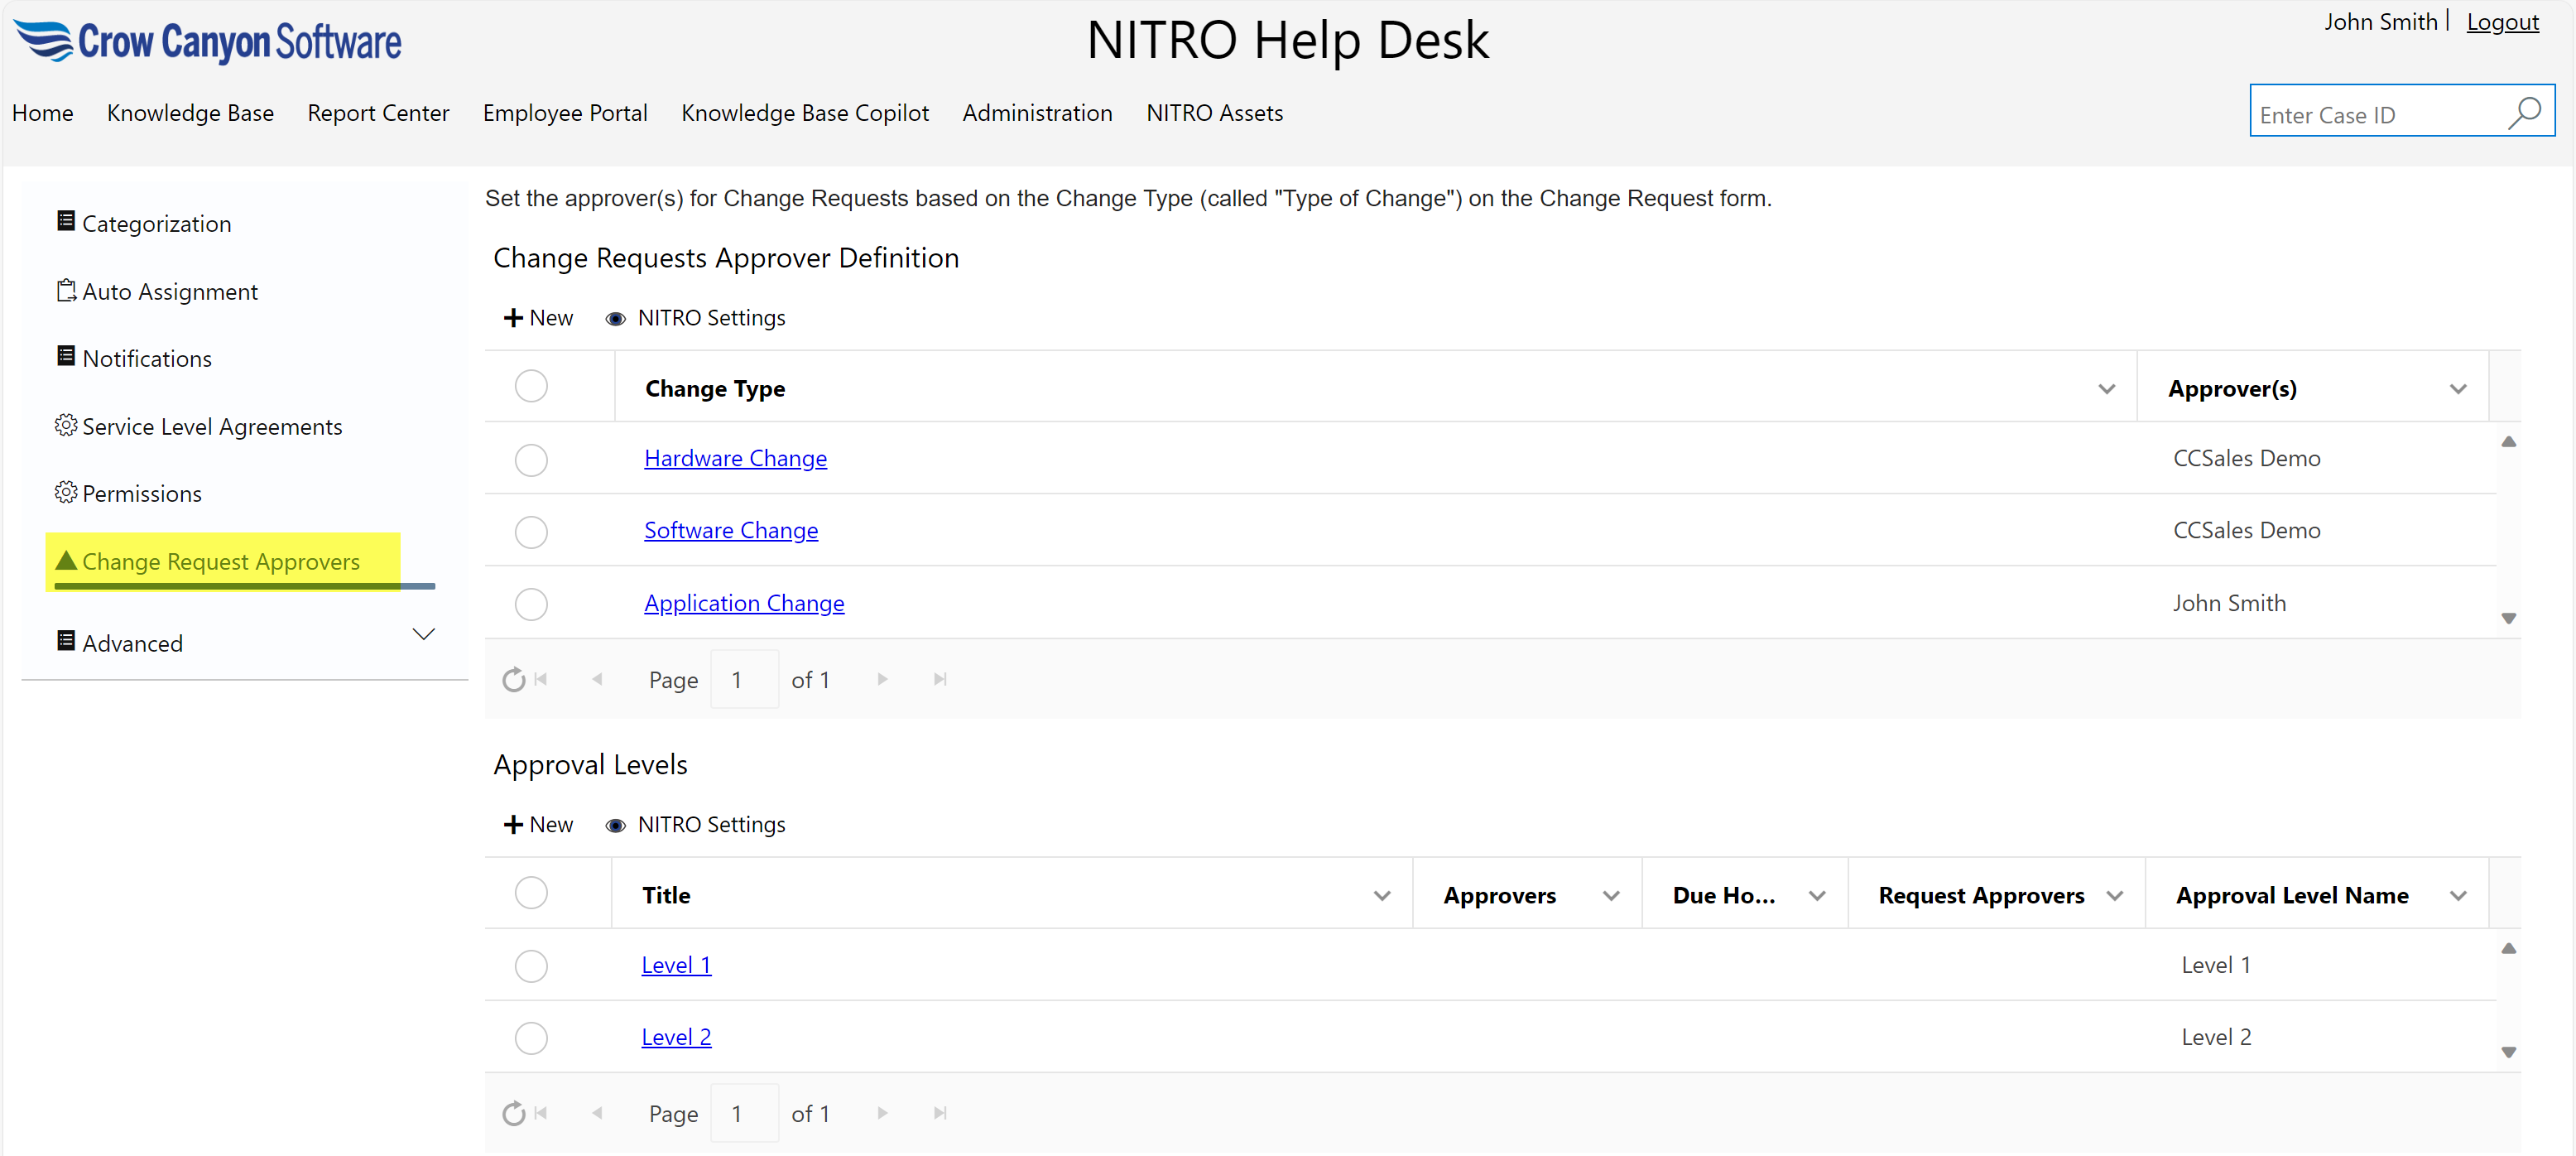Toggle select-all circle in Change Type header
The height and width of the screenshot is (1156, 2576).
tap(531, 386)
